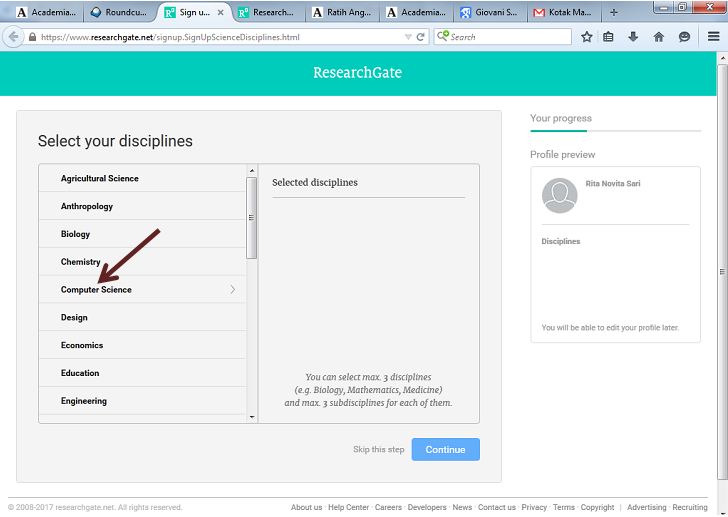Click the name Rita Novita Sari
This screenshot has height=517, width=728.
[x=612, y=184]
